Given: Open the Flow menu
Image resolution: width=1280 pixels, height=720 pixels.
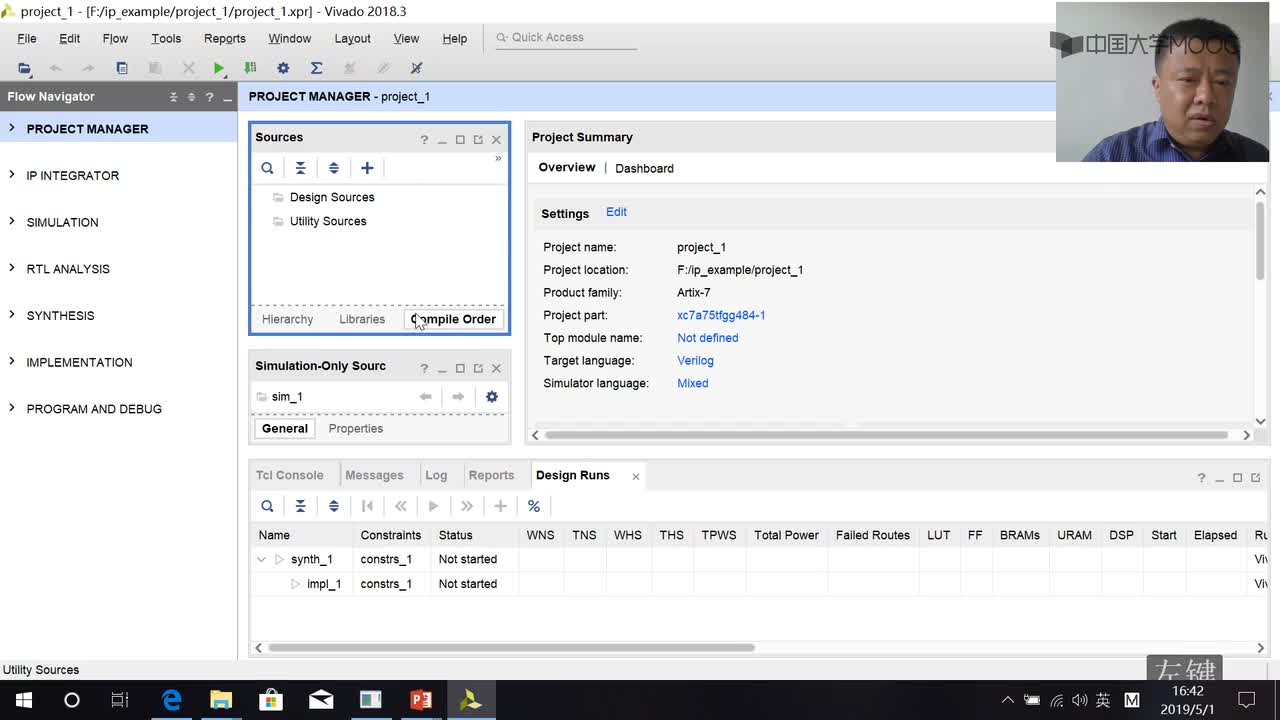Looking at the screenshot, I should tap(115, 38).
